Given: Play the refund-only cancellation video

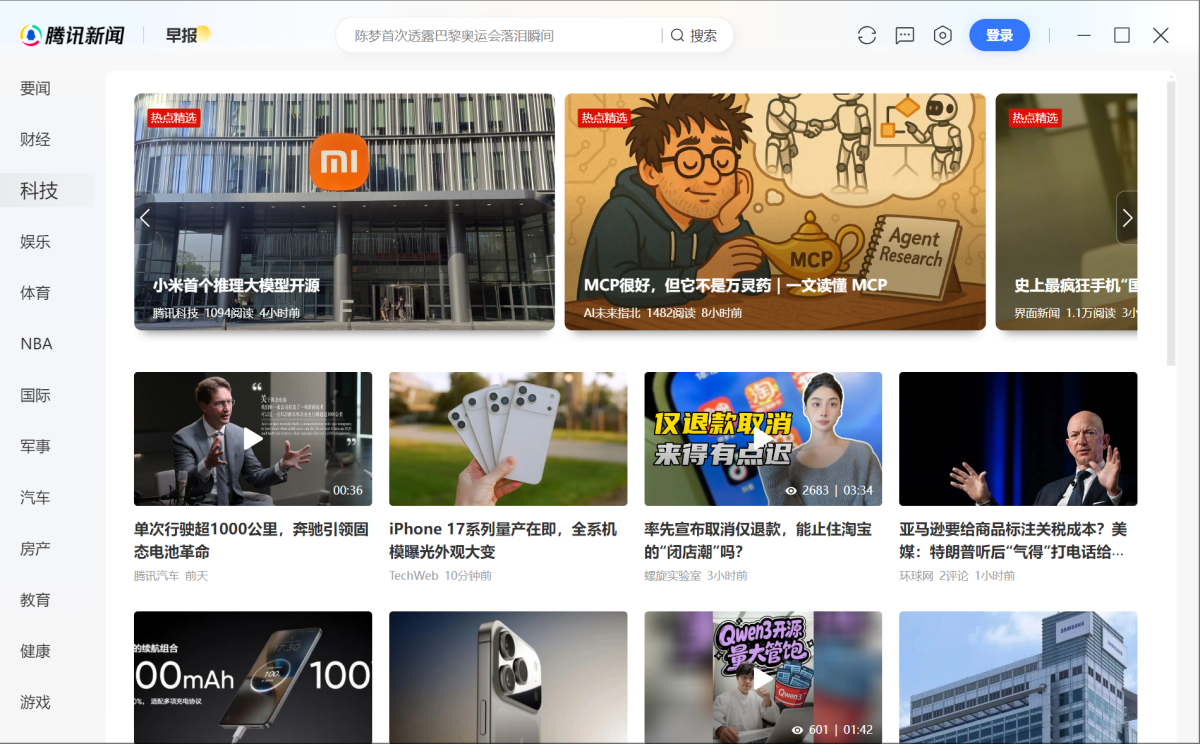Looking at the screenshot, I should [763, 438].
